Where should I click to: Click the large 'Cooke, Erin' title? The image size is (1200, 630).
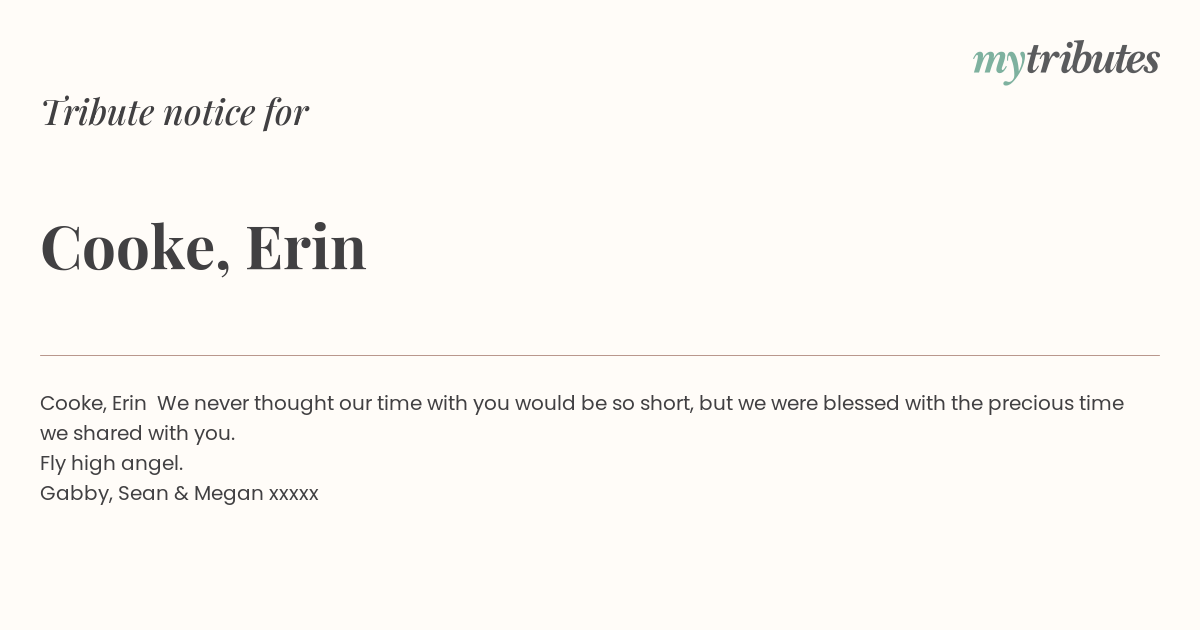[x=203, y=247]
